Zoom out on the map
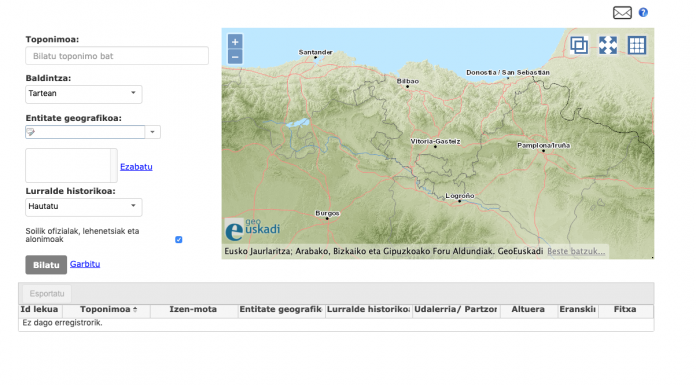This screenshot has height=385, width=696. 235,57
